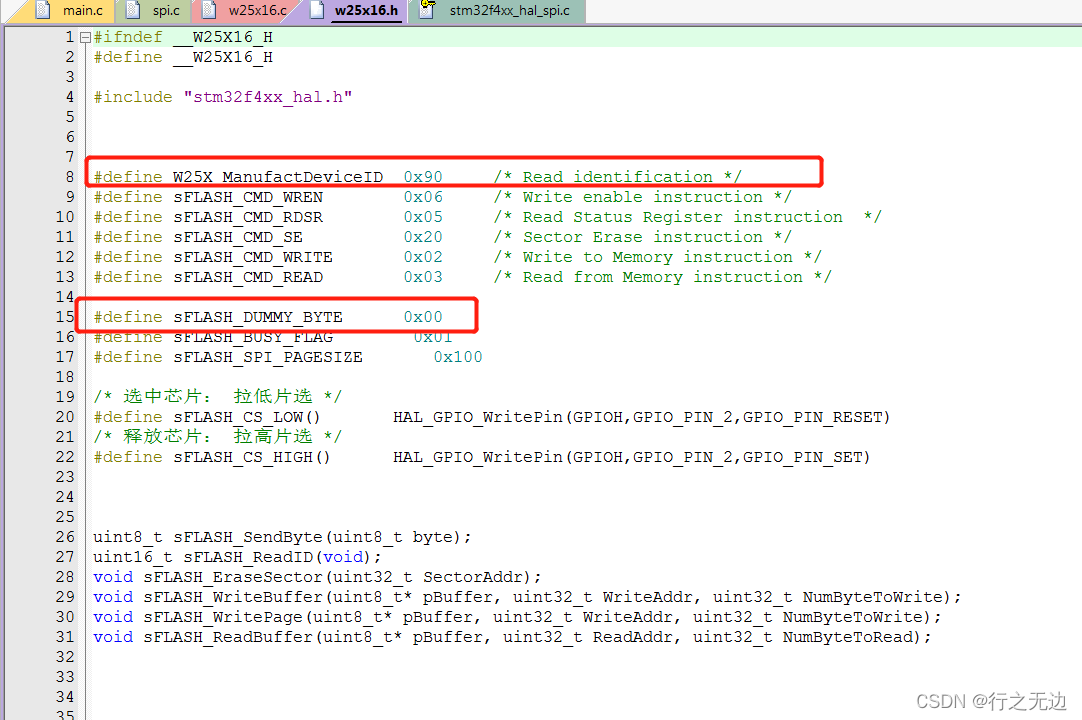1082x720 pixels.
Task: Click the 0x05 value
Action: pyautogui.click(x=423, y=217)
